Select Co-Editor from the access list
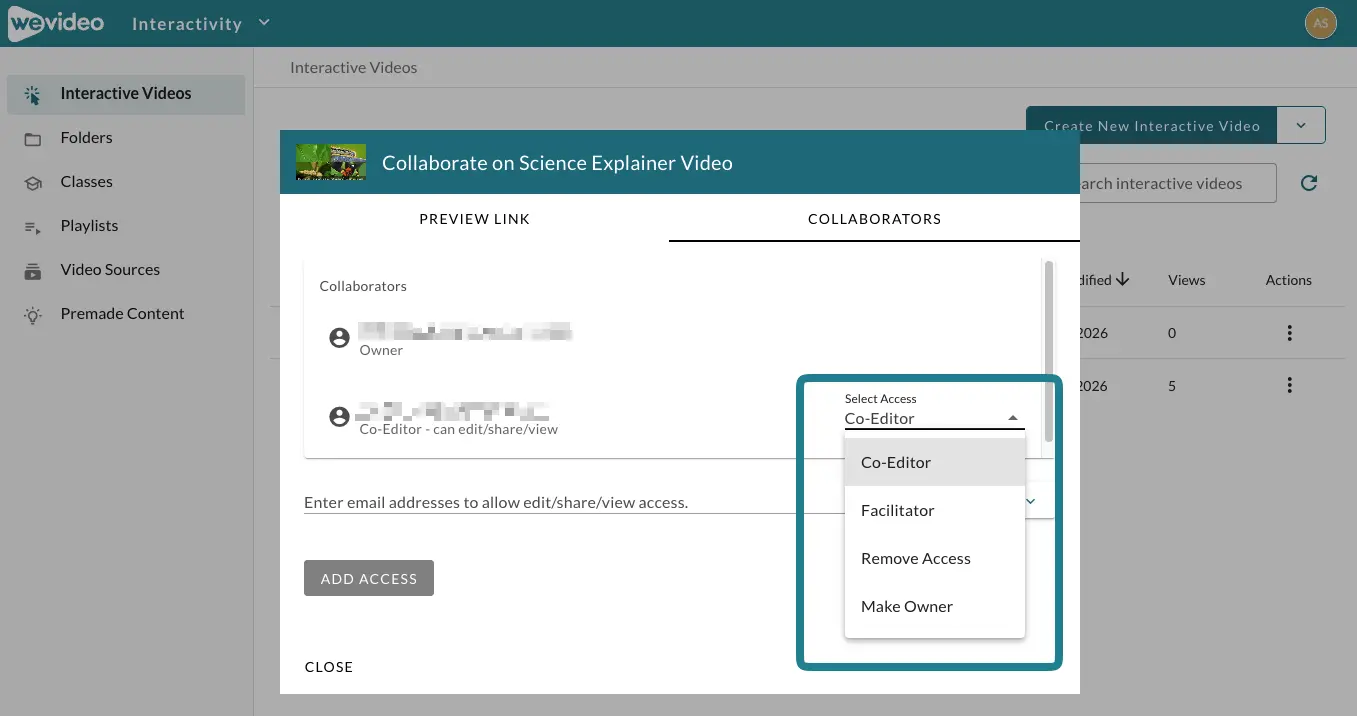The height and width of the screenshot is (716, 1357). tap(935, 463)
